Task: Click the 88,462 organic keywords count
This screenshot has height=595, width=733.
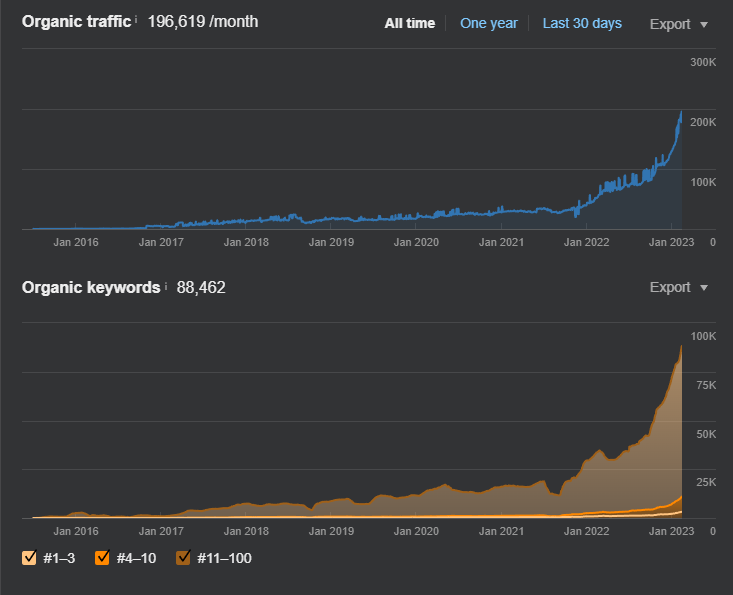Action: coord(201,287)
